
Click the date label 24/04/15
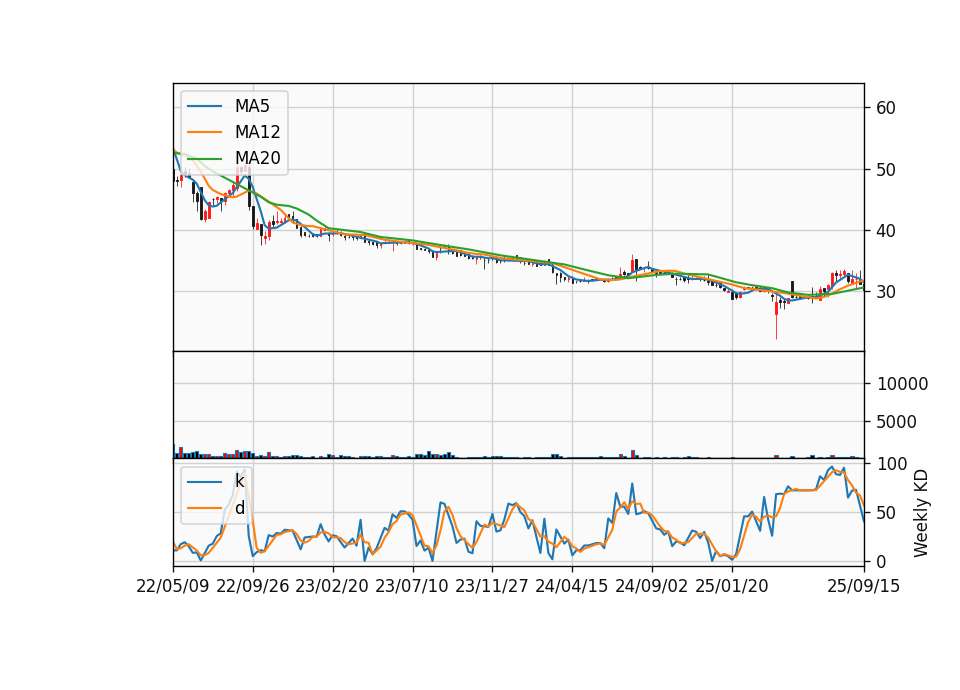(572, 586)
